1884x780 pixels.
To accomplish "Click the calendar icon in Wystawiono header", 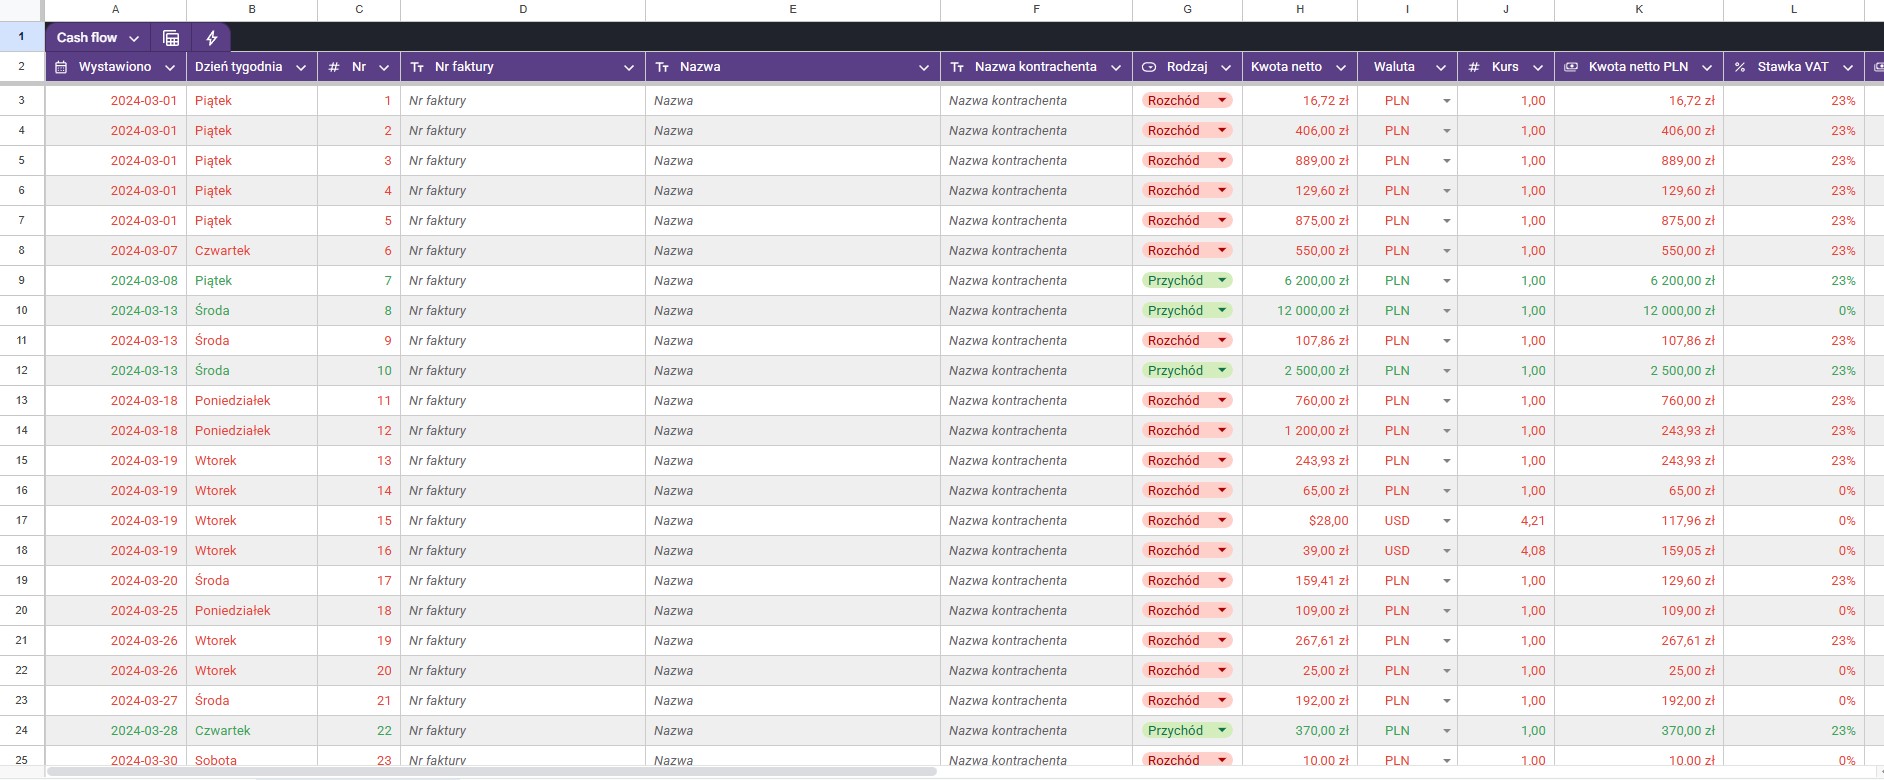I will [61, 67].
